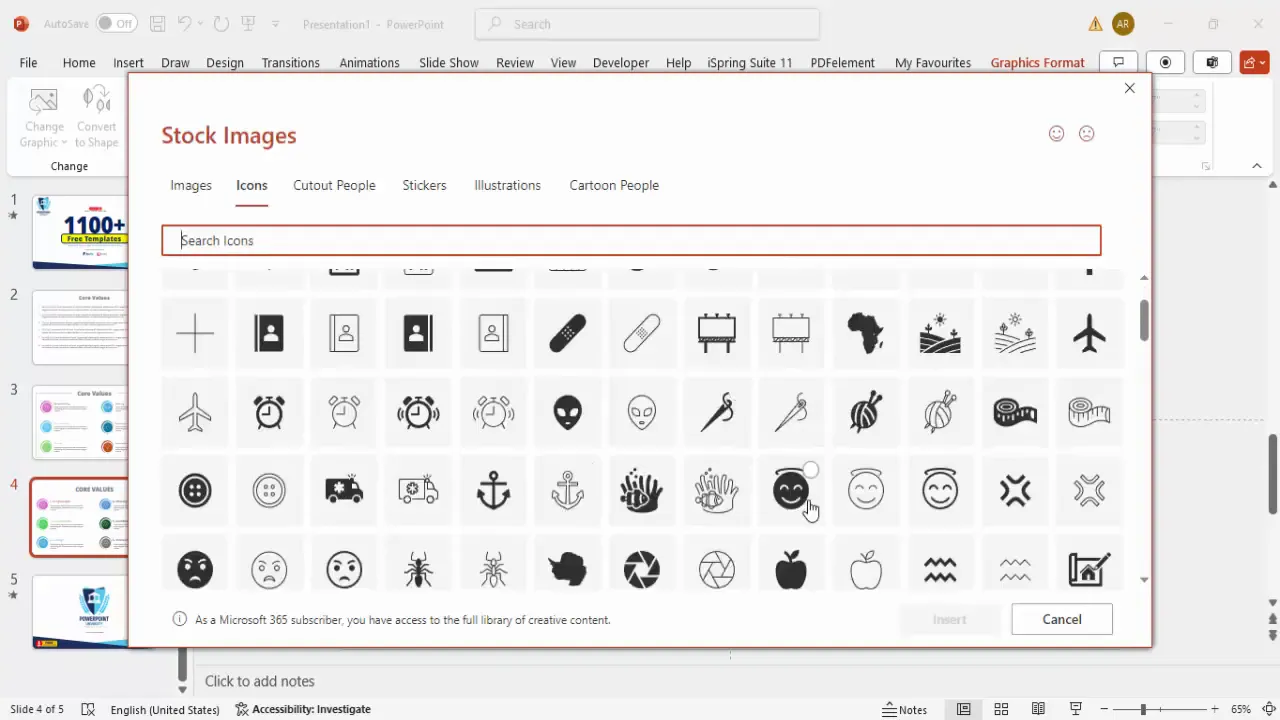Switch to Reading View
This screenshot has height=720, width=1280.
click(x=1038, y=709)
